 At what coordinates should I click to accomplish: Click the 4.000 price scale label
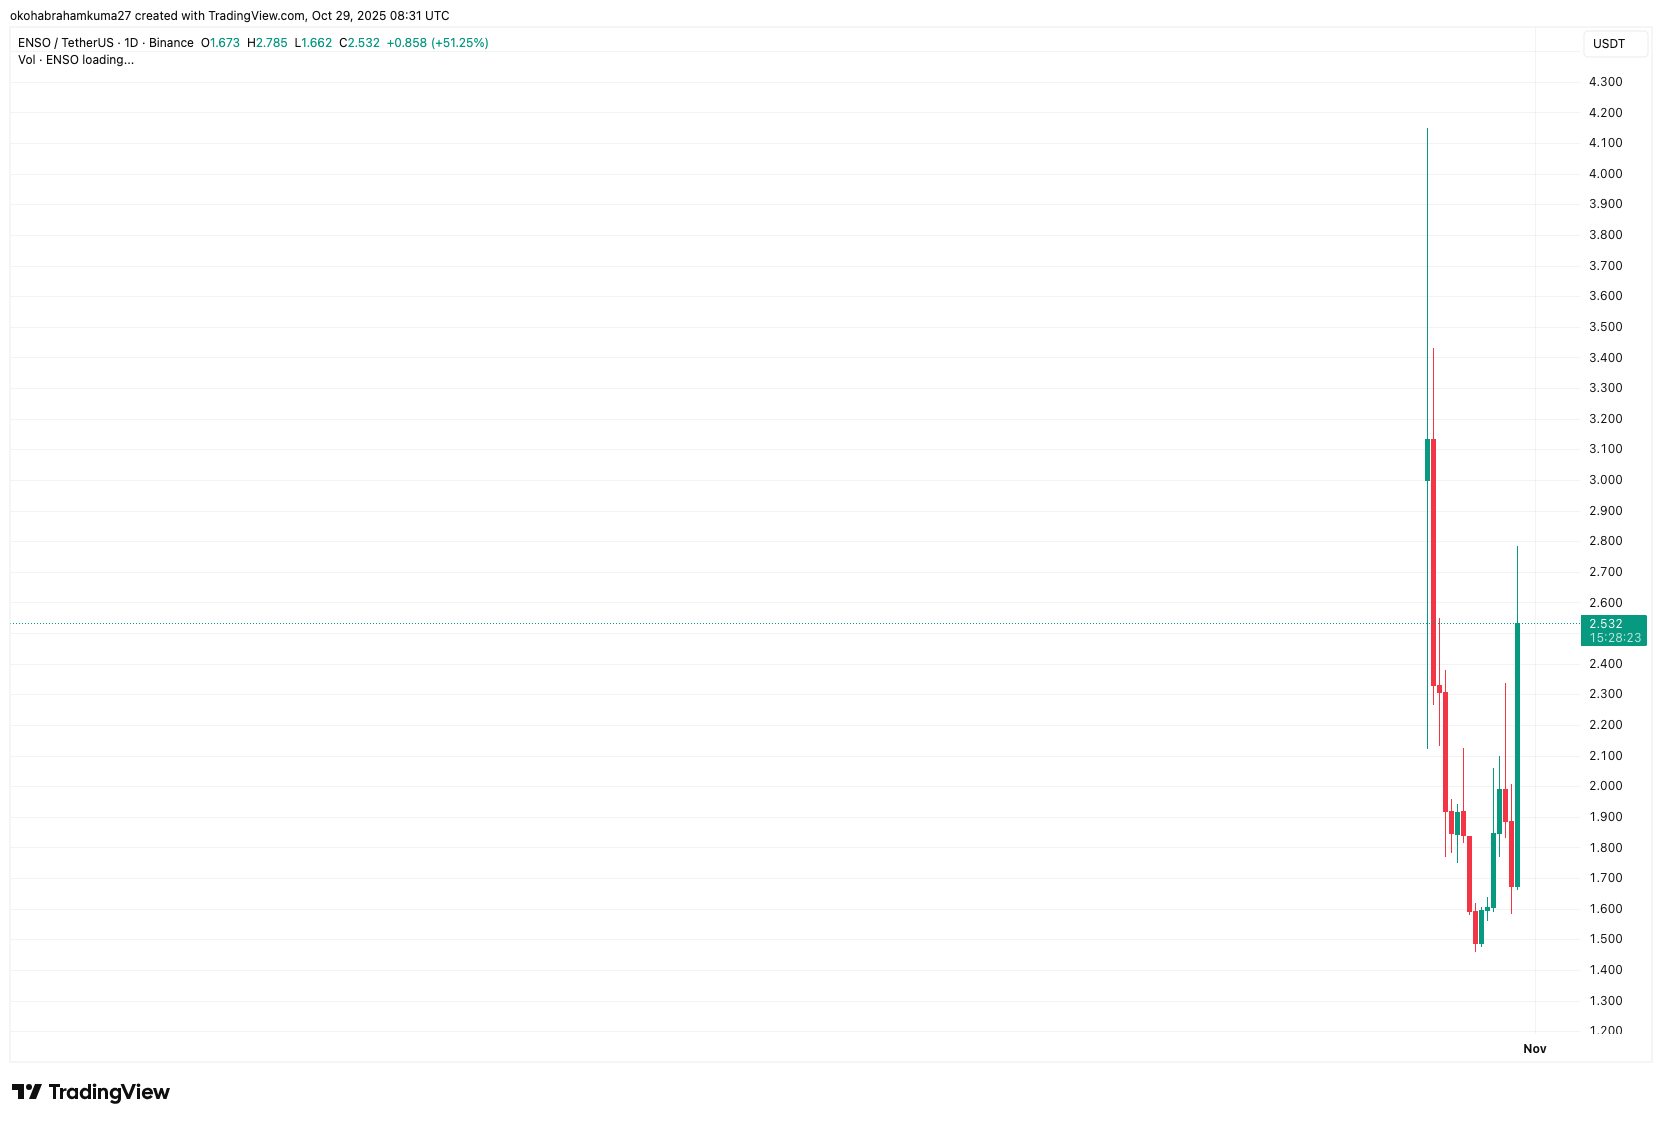click(x=1605, y=174)
